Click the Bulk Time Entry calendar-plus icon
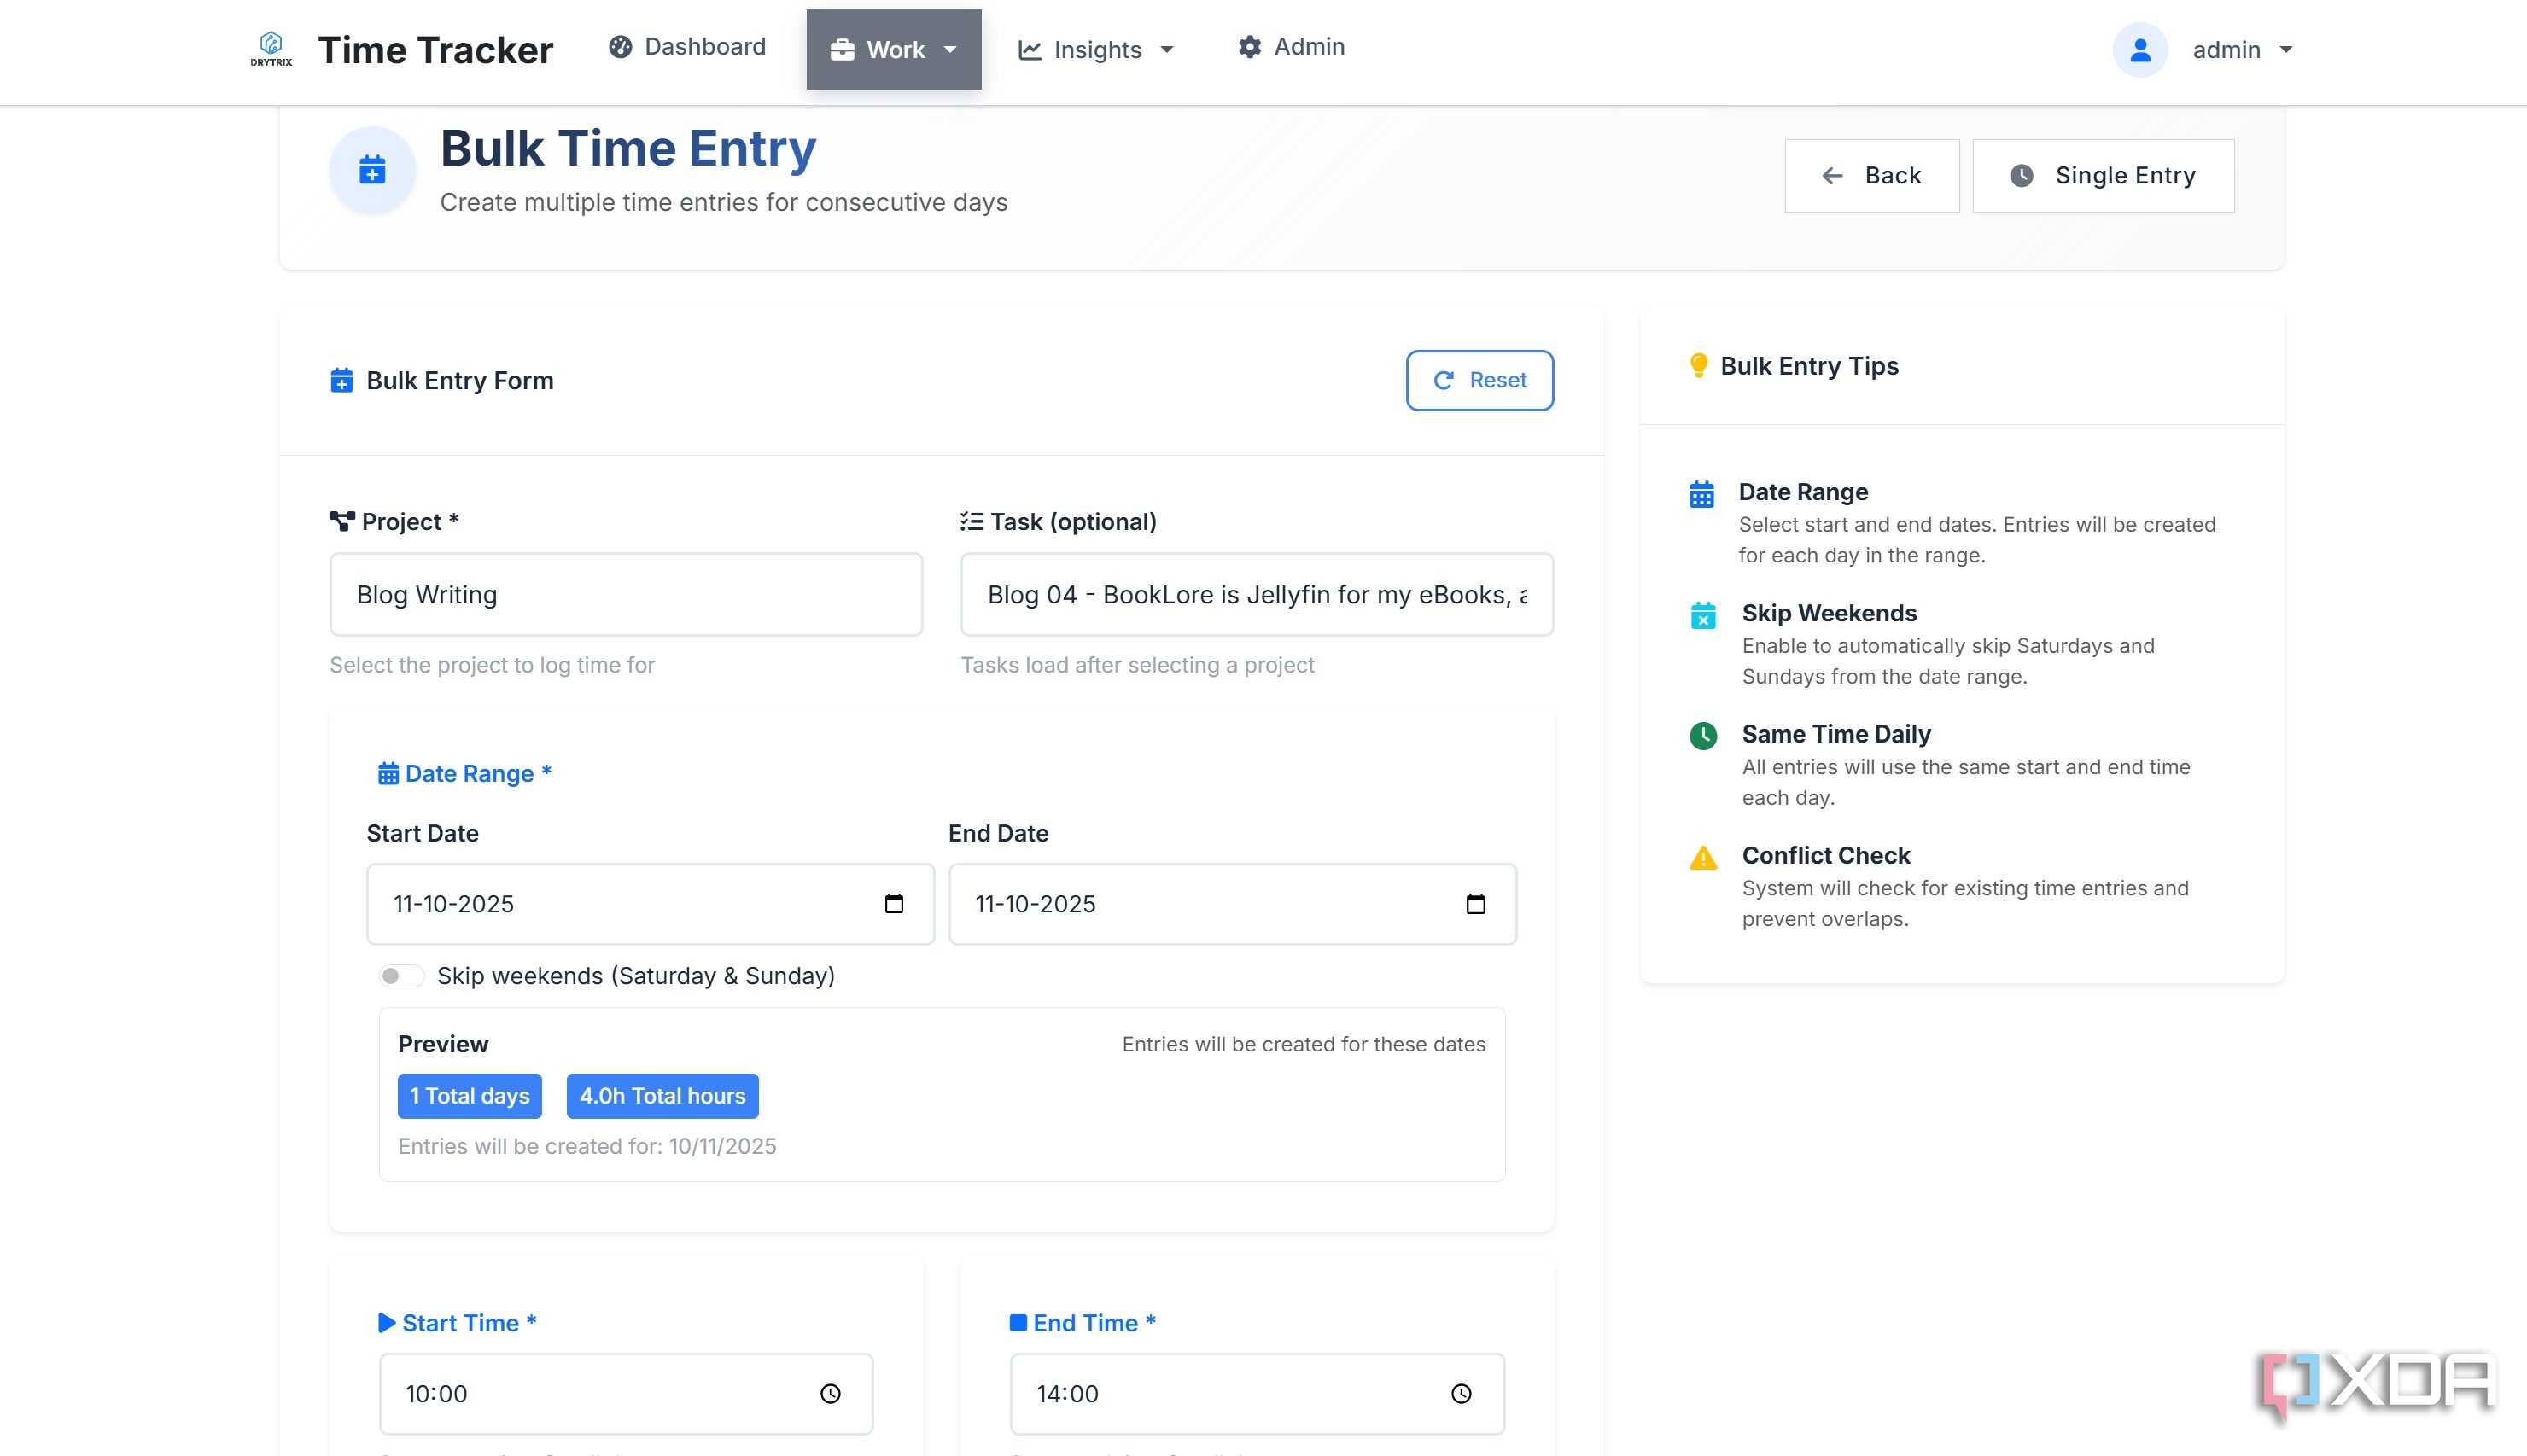Image resolution: width=2527 pixels, height=1456 pixels. tap(372, 170)
